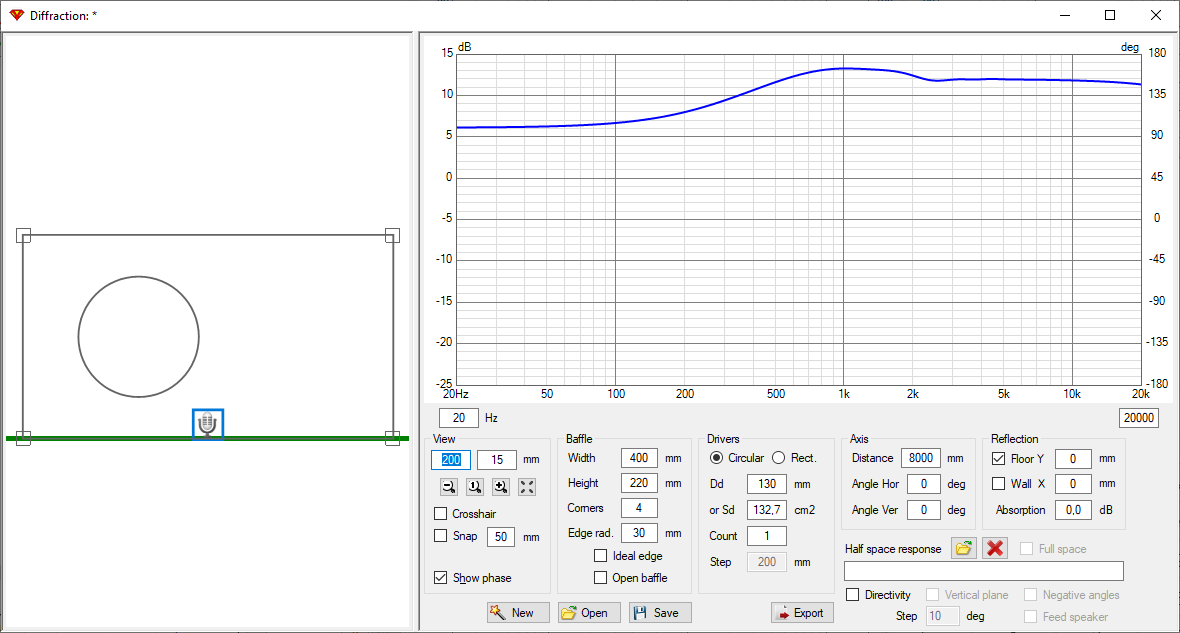Focus the axis Distance field
This screenshot has width=1180, height=633.
[x=921, y=458]
